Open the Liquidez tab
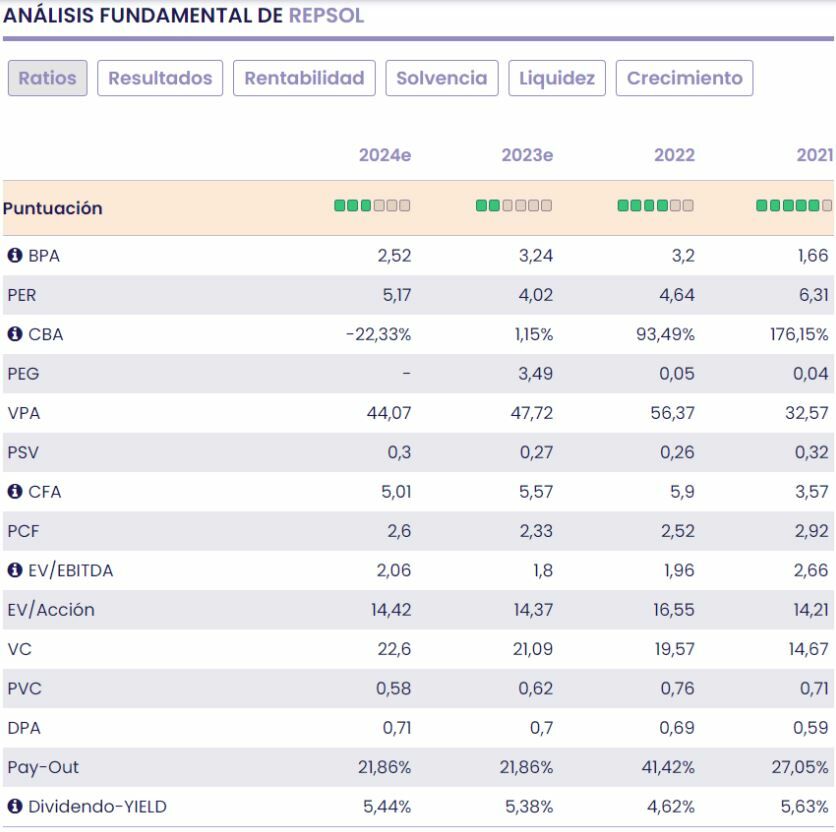 (557, 78)
